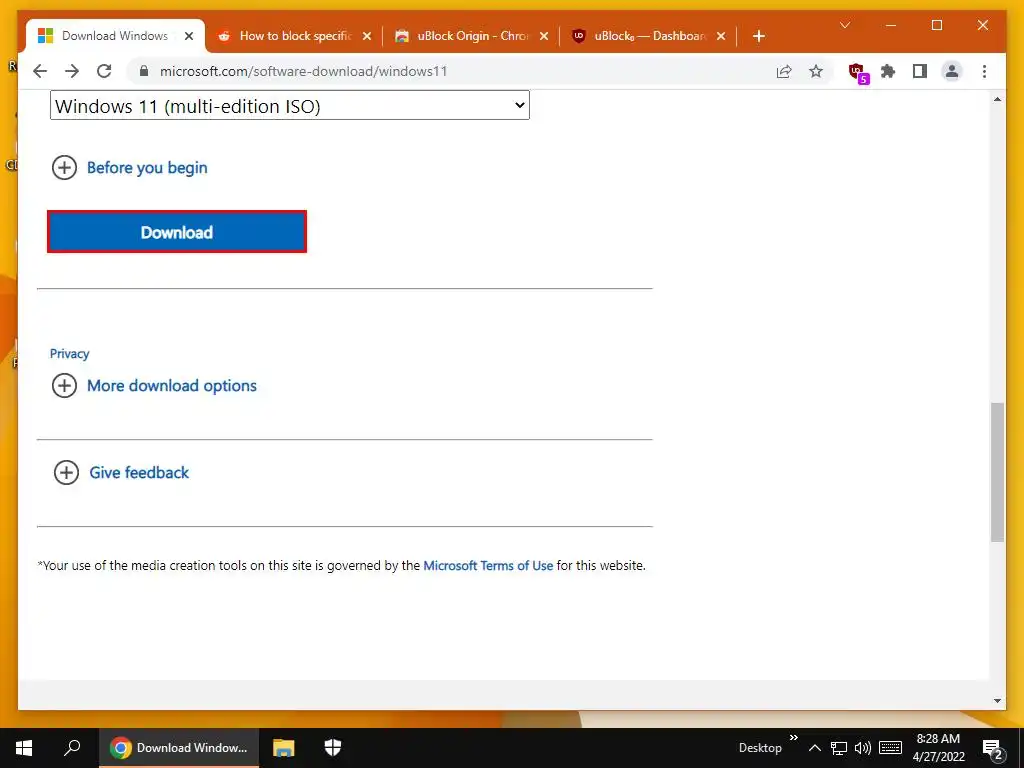Click scrollbar up arrow
This screenshot has width=1024, height=768.
[x=997, y=99]
